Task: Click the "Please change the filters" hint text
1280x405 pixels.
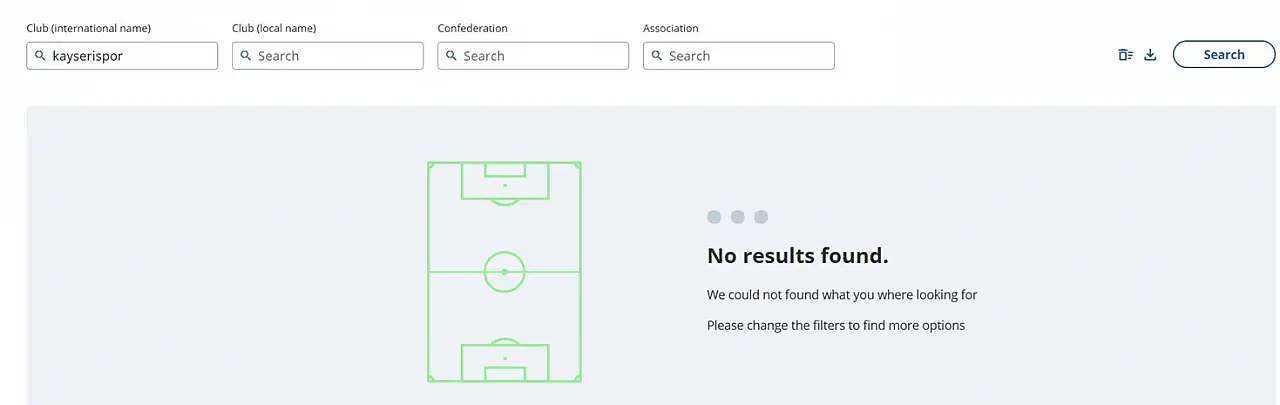Action: (x=835, y=325)
